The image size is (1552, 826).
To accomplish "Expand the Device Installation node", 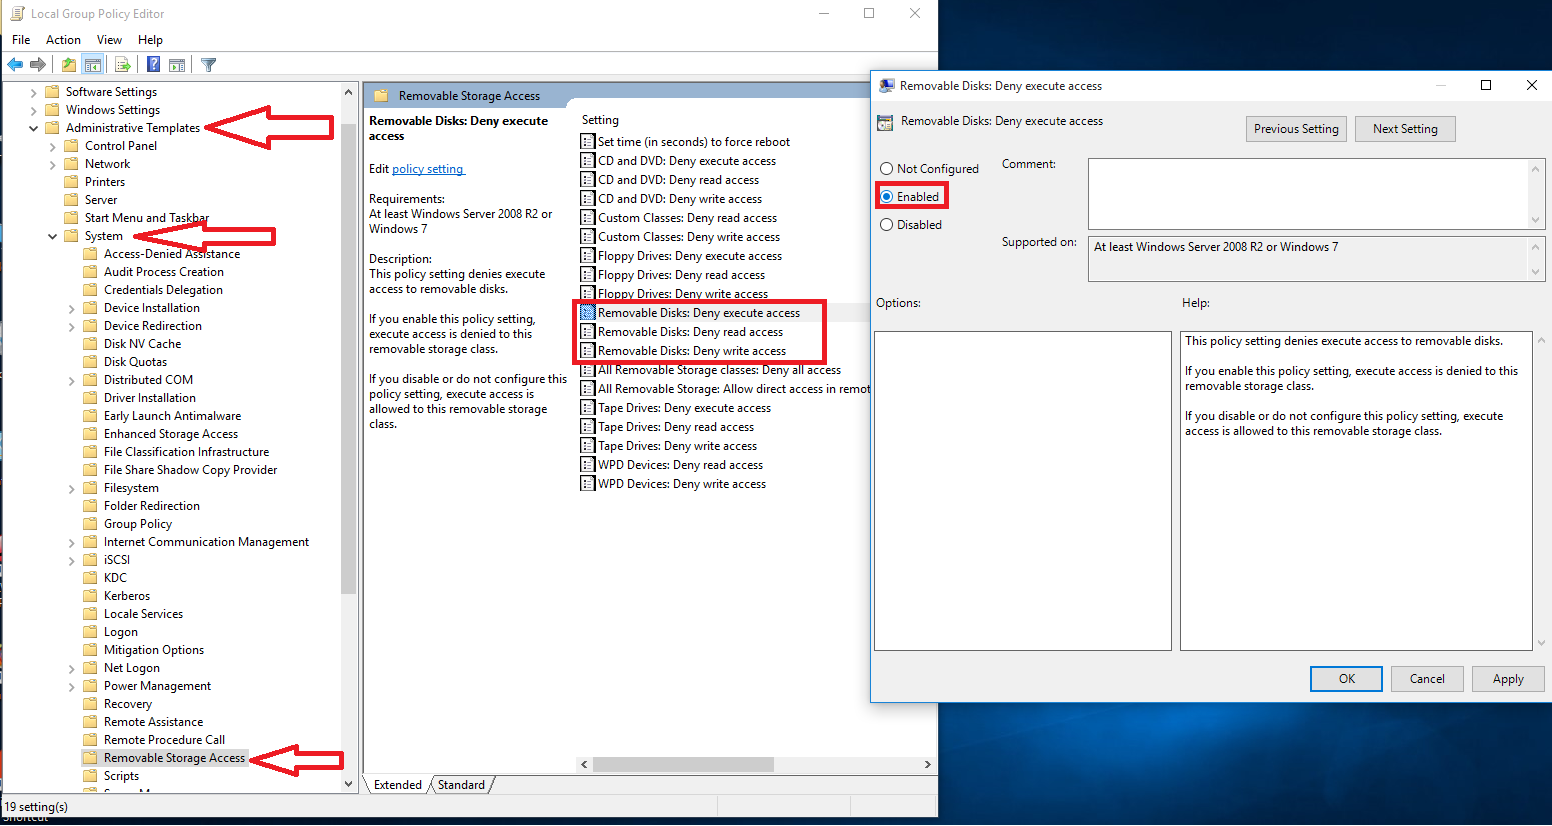I will coord(70,307).
